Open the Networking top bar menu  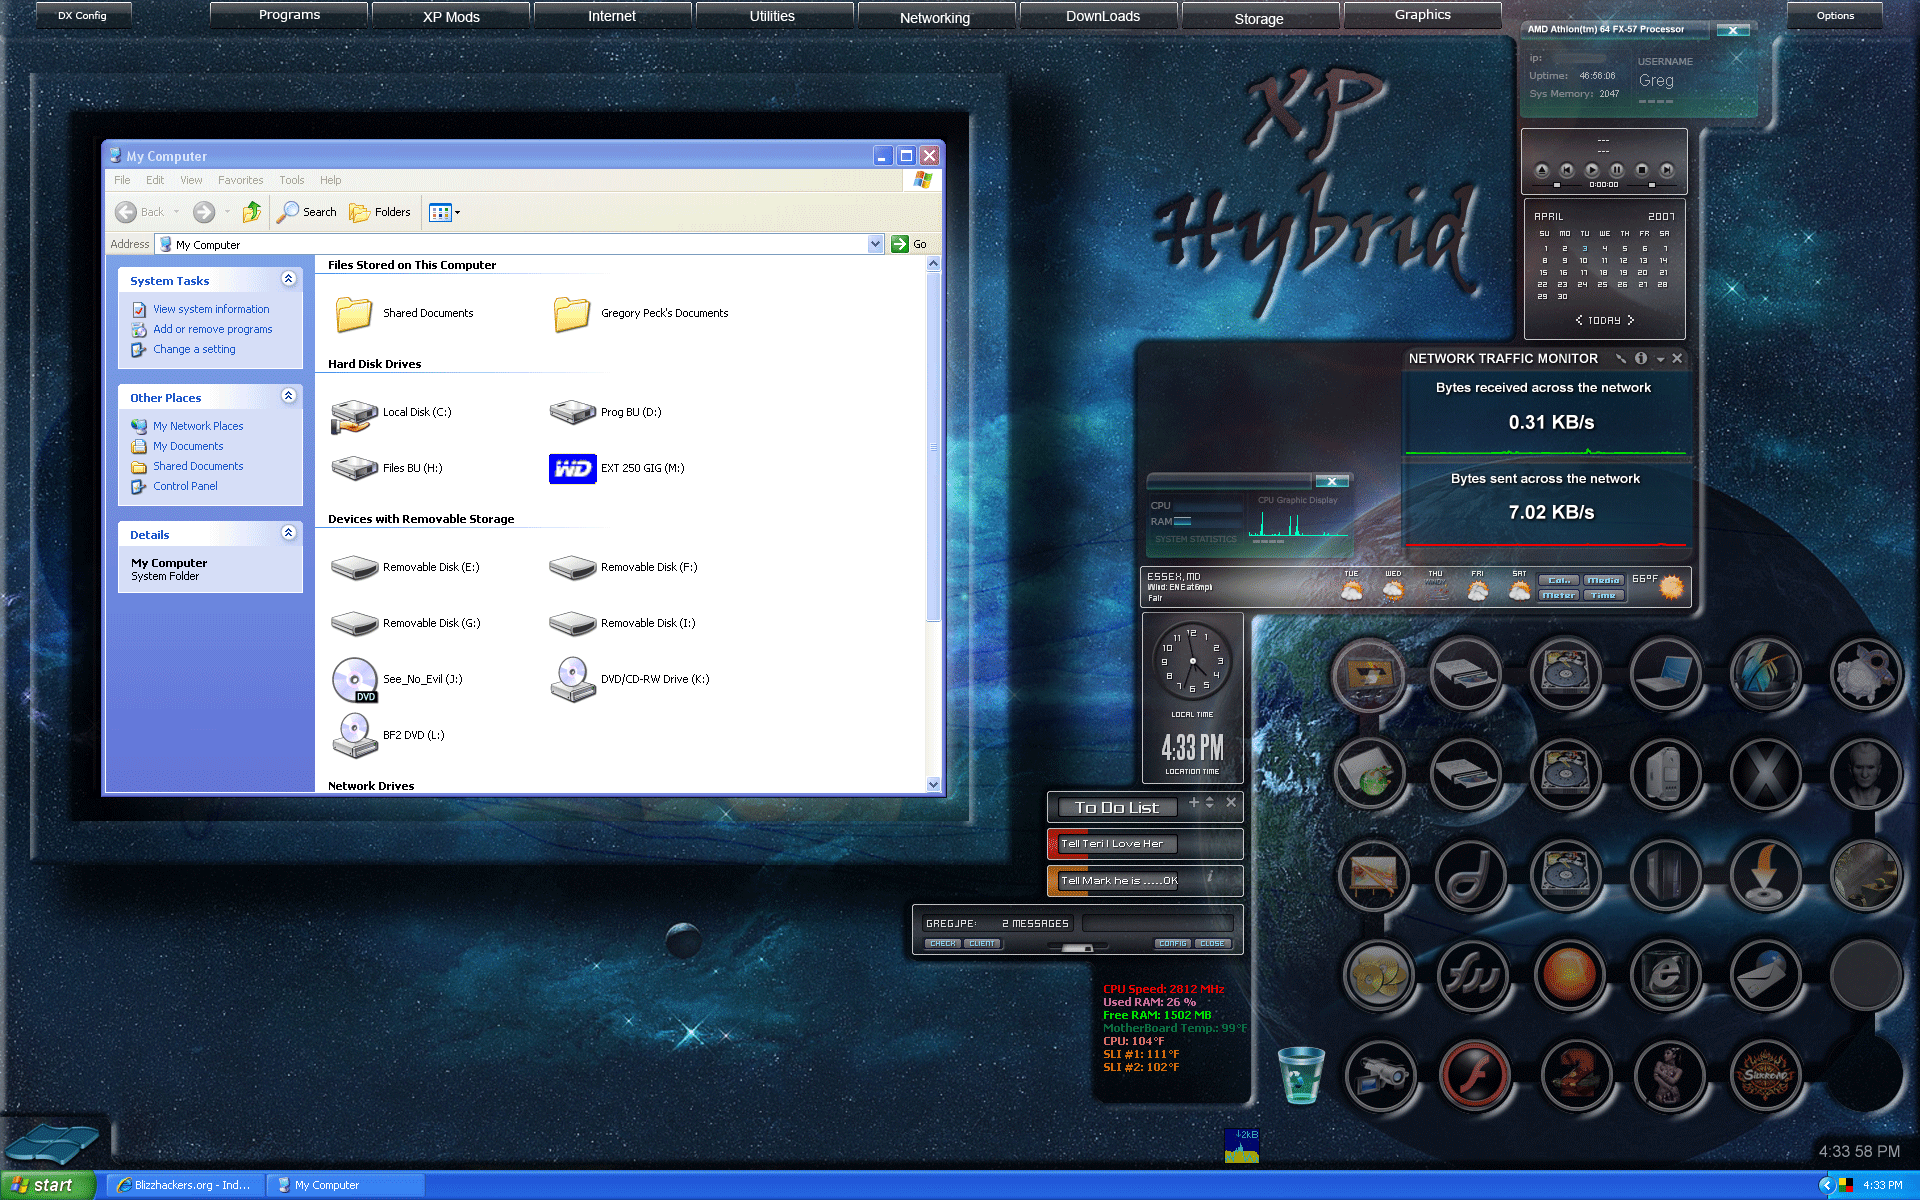point(935,18)
